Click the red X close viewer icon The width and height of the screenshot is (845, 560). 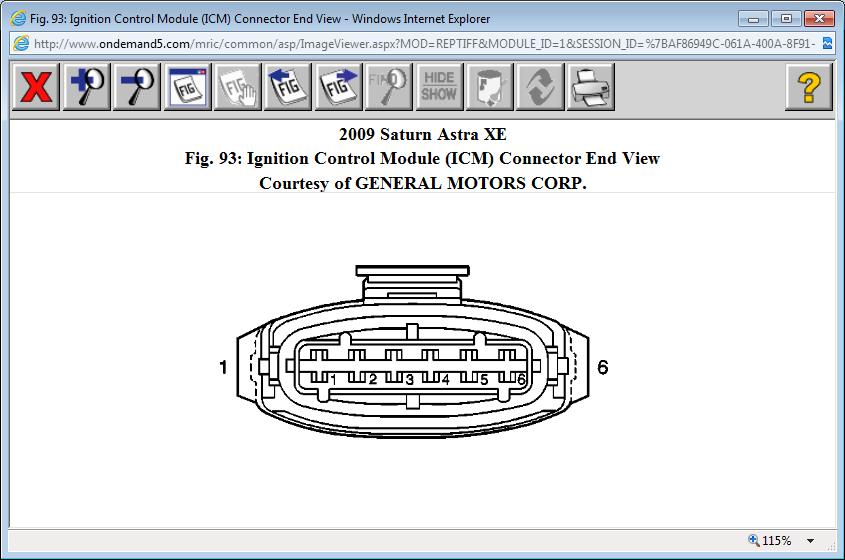(36, 87)
